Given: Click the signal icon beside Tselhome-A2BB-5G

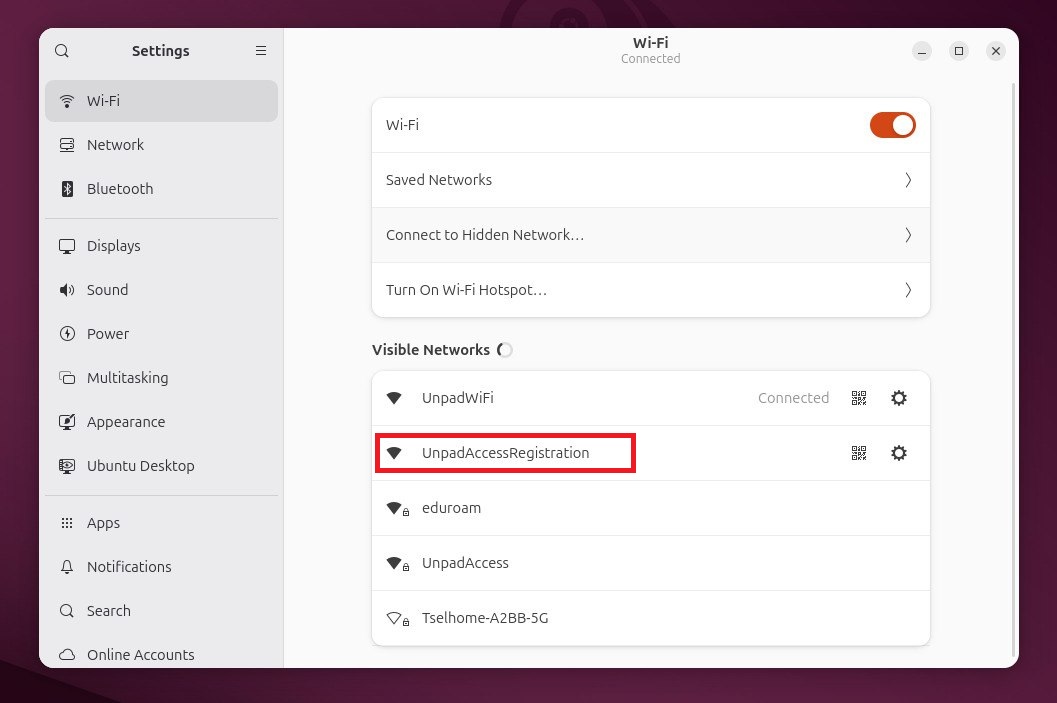Looking at the screenshot, I should (397, 619).
